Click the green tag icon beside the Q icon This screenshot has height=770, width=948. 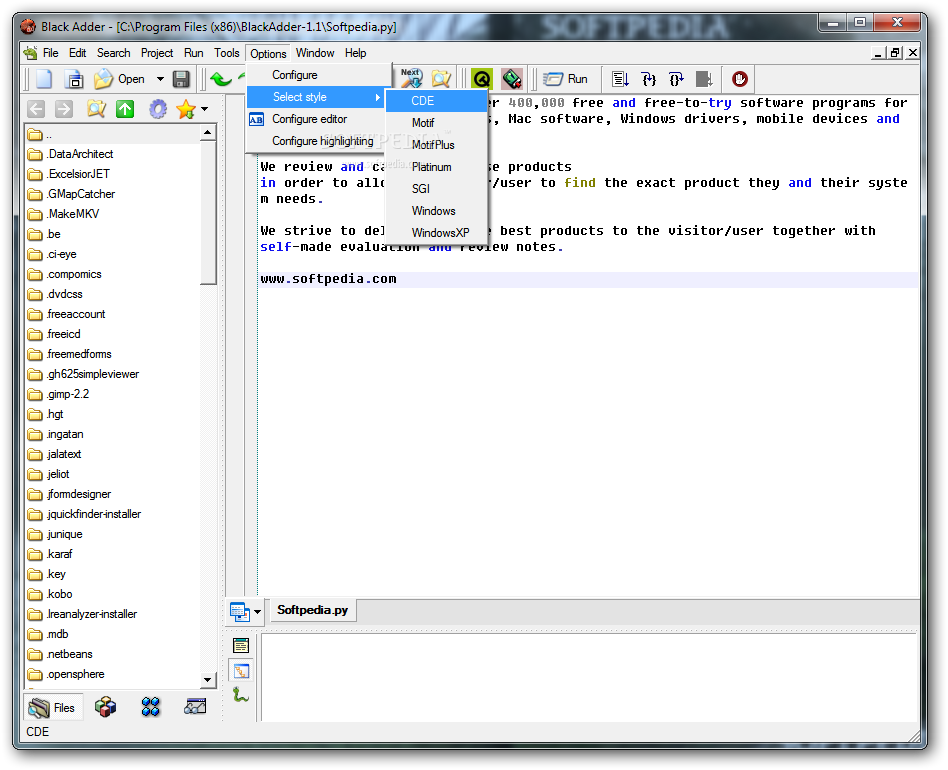[512, 79]
